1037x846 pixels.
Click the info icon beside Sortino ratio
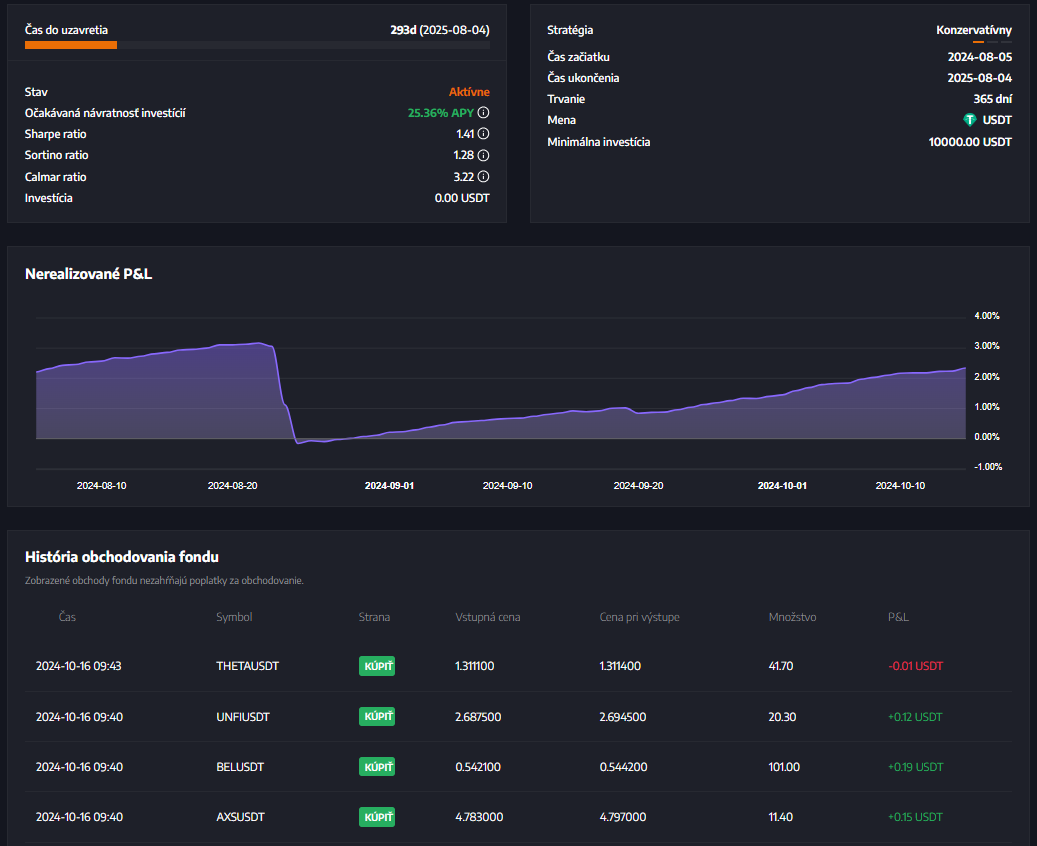click(484, 156)
